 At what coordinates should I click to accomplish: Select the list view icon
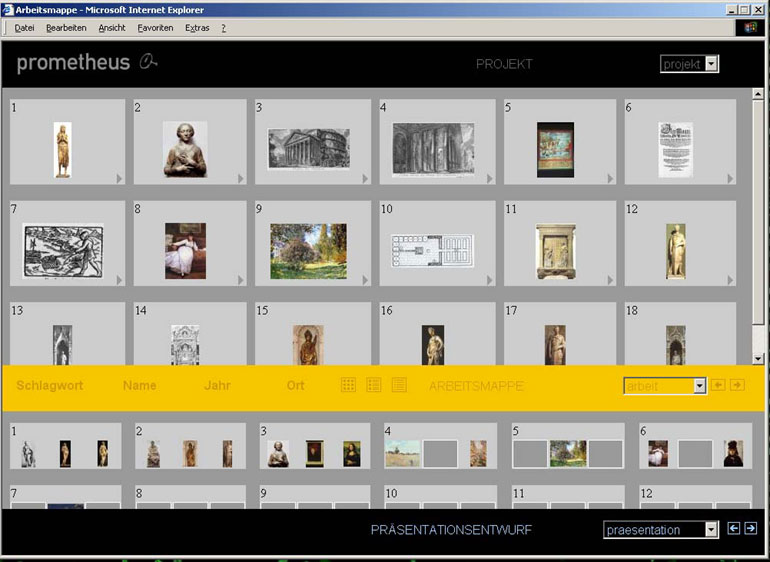[x=399, y=385]
